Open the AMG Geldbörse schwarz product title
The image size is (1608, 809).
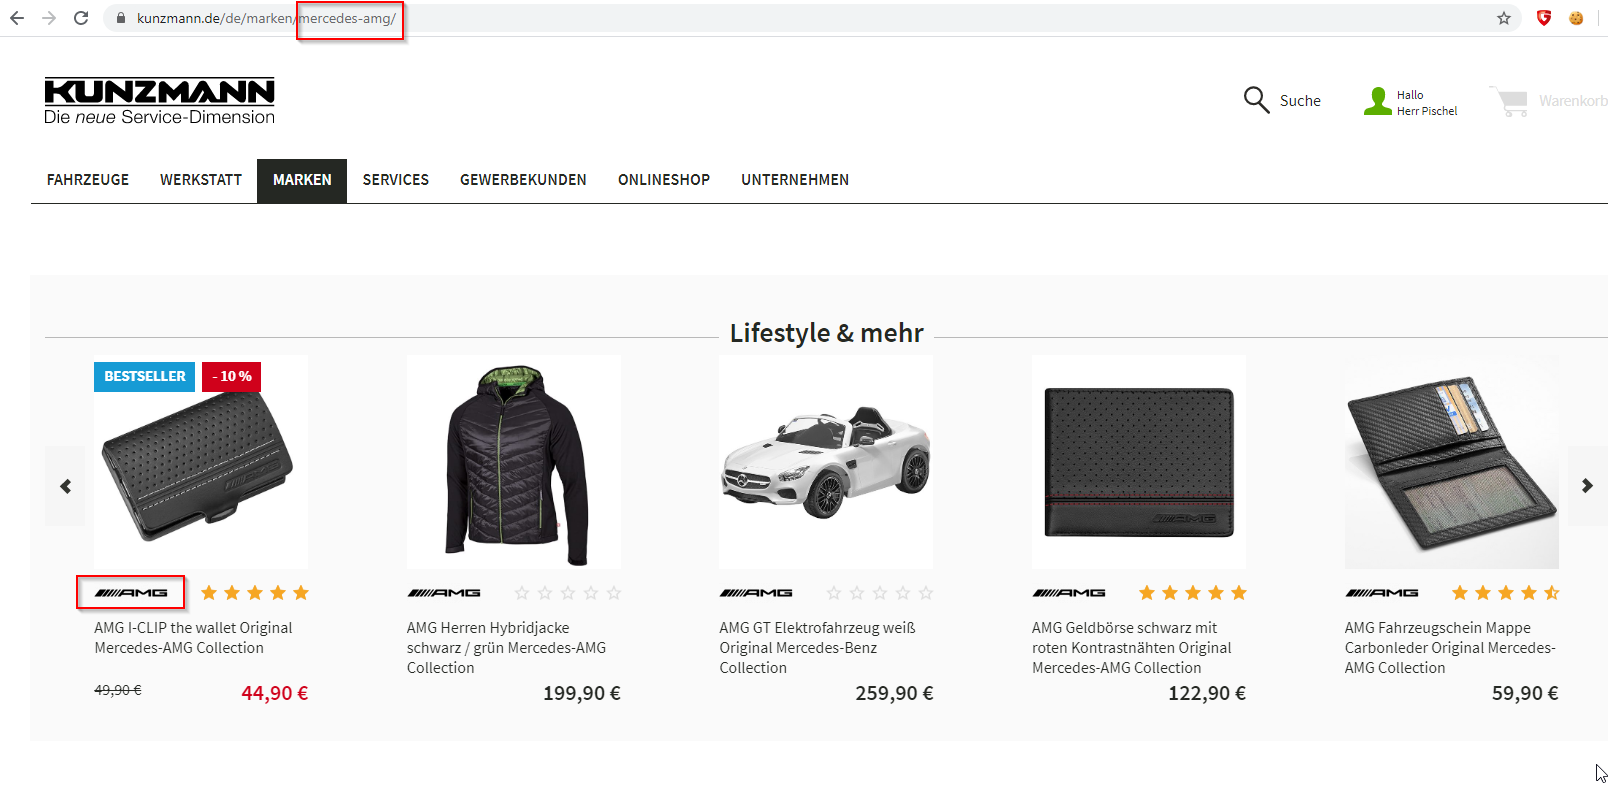coord(1132,648)
